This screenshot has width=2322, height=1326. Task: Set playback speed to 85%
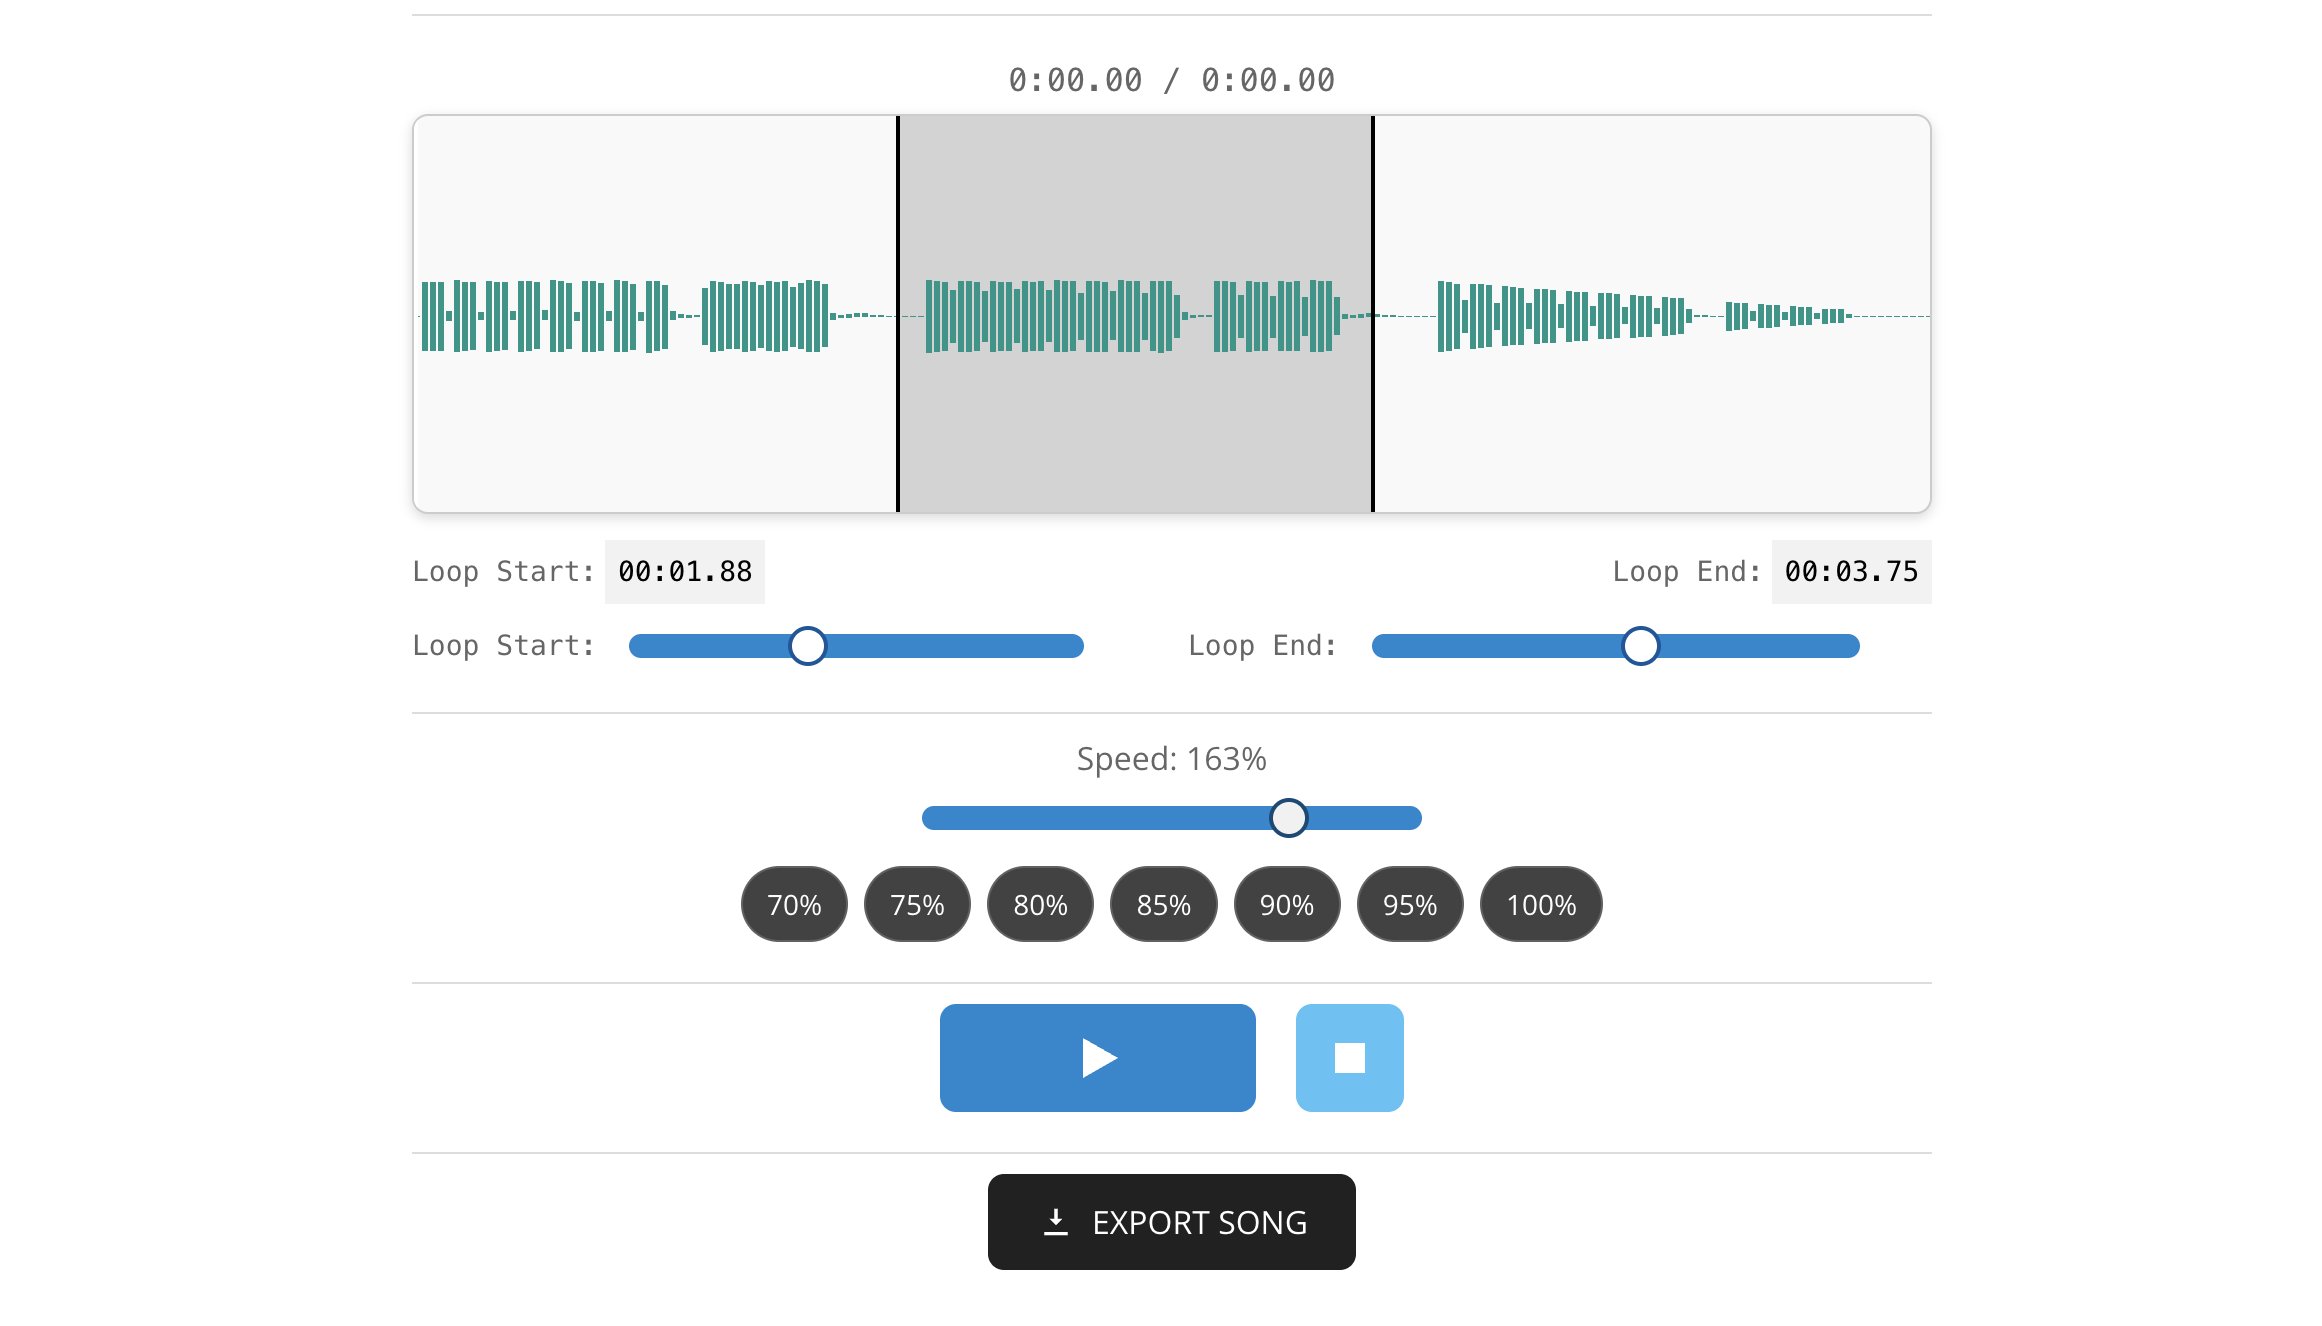pos(1163,904)
